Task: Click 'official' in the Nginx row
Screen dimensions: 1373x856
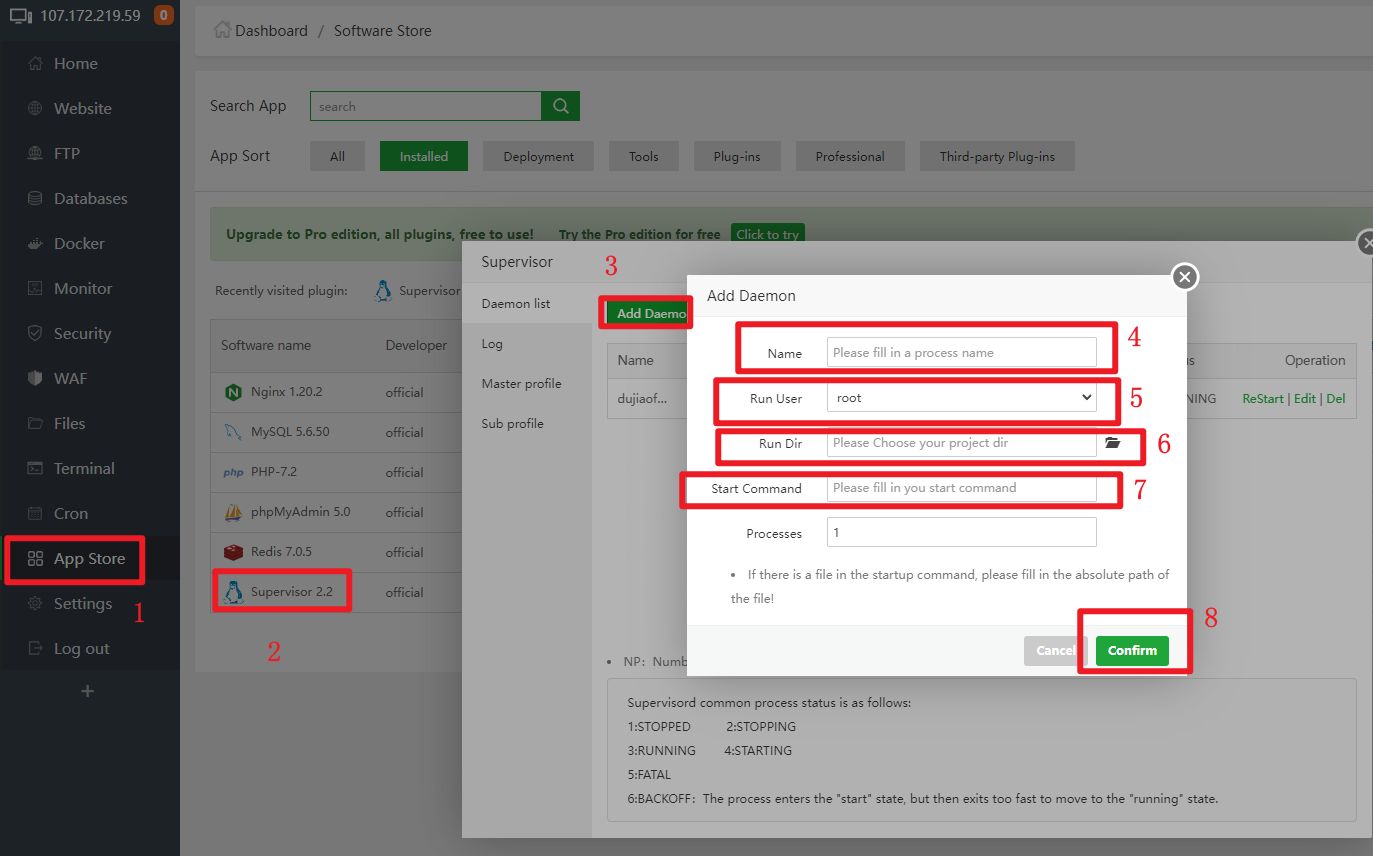Action: [x=404, y=392]
